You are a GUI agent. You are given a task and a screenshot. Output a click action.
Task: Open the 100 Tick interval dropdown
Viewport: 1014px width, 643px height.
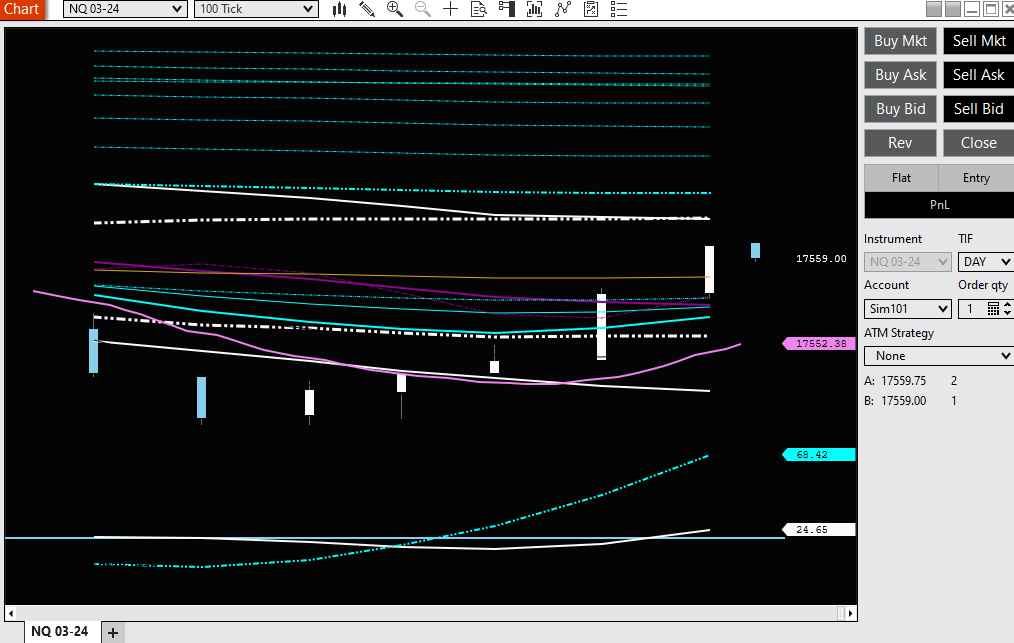[256, 9]
